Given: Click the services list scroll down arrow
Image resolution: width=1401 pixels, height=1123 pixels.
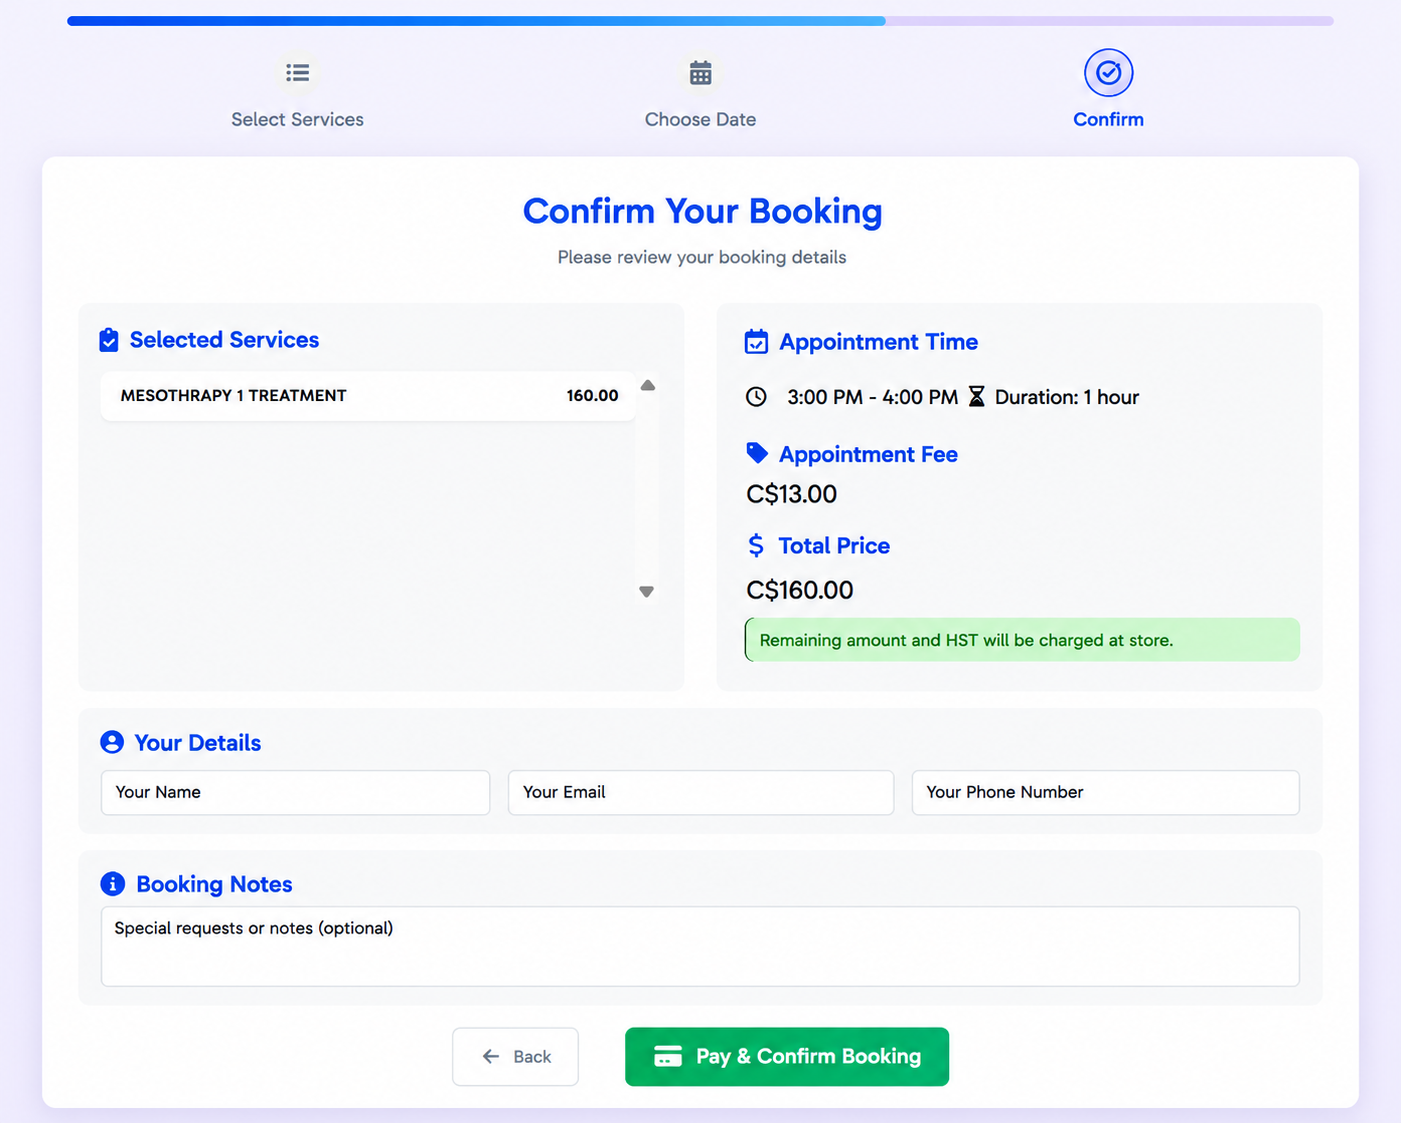Looking at the screenshot, I should pyautogui.click(x=647, y=591).
